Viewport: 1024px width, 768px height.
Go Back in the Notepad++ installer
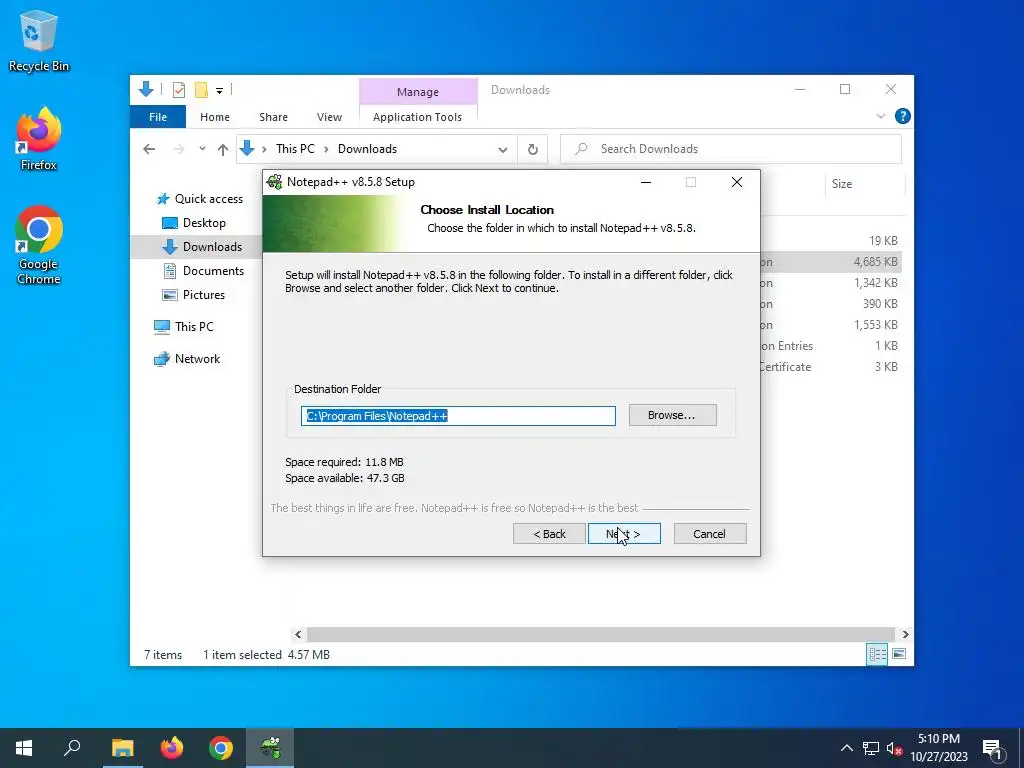tap(549, 534)
